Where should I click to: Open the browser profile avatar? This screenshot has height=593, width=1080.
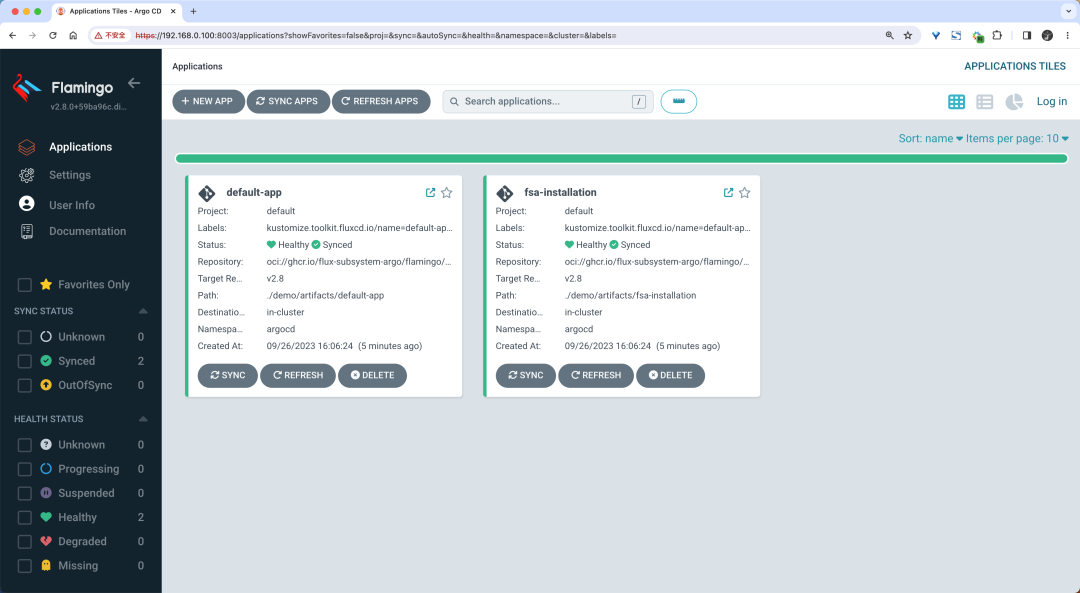click(x=1047, y=35)
